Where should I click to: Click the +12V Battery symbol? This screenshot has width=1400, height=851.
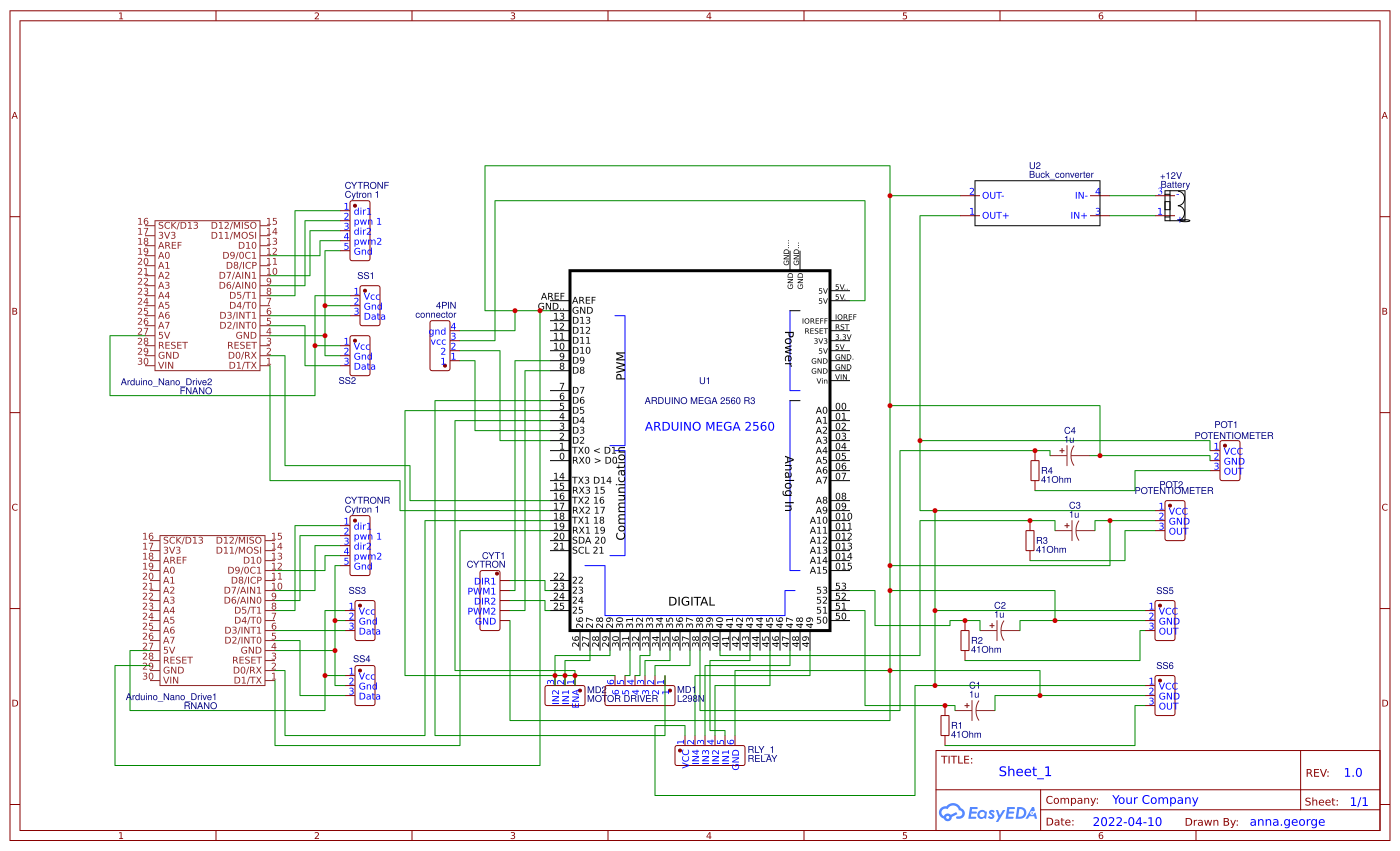pyautogui.click(x=1175, y=205)
